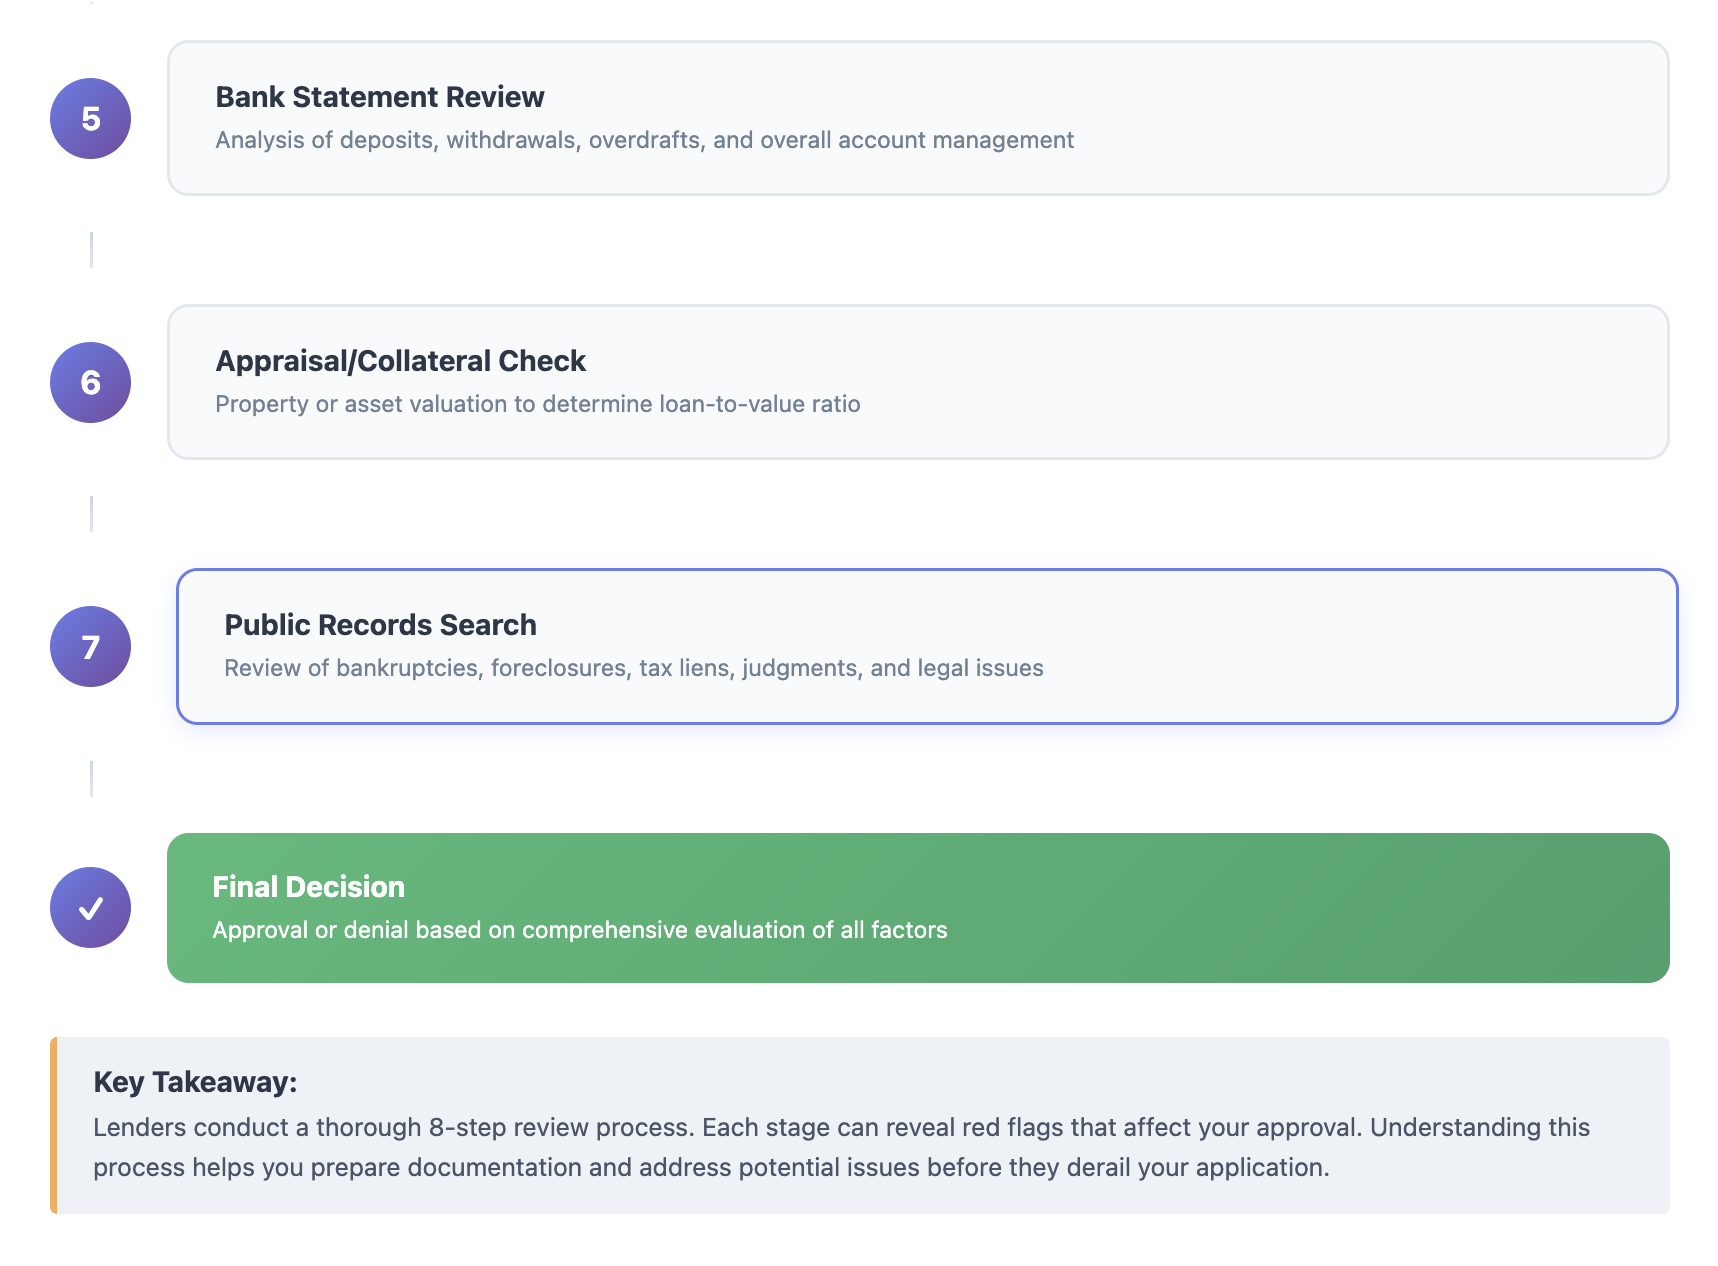The height and width of the screenshot is (1266, 1718).
Task: Click text 'Property or asset valuation to determine'
Action: [x=435, y=404]
